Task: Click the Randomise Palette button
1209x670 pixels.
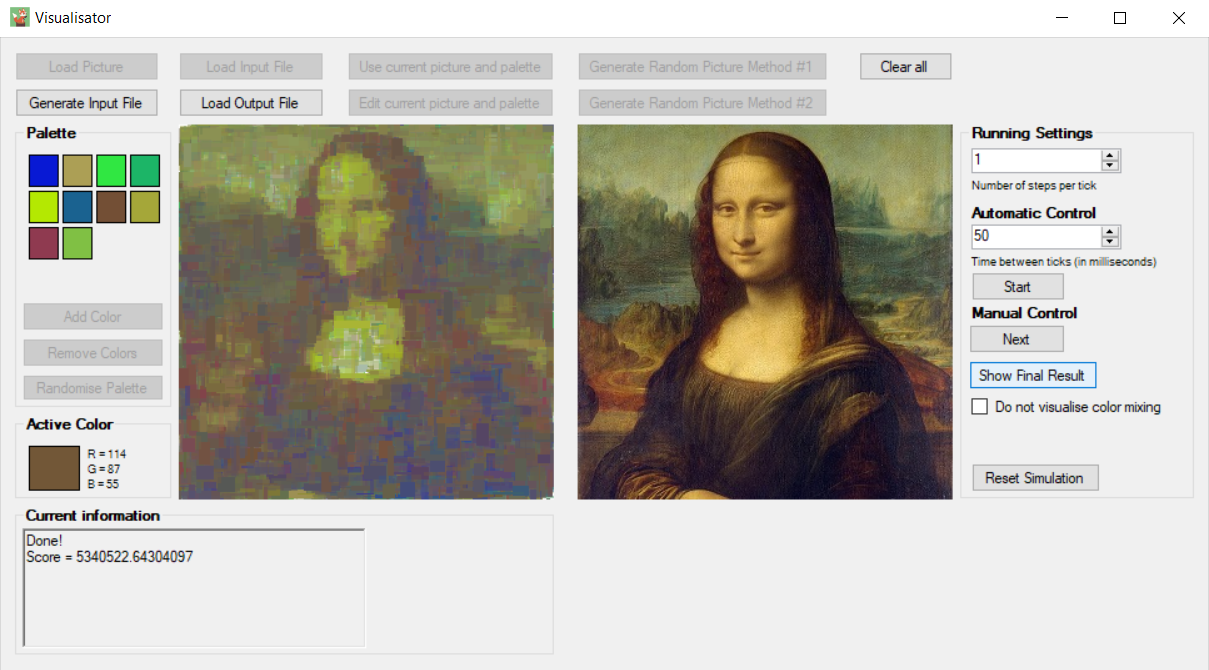Action: pyautogui.click(x=93, y=388)
